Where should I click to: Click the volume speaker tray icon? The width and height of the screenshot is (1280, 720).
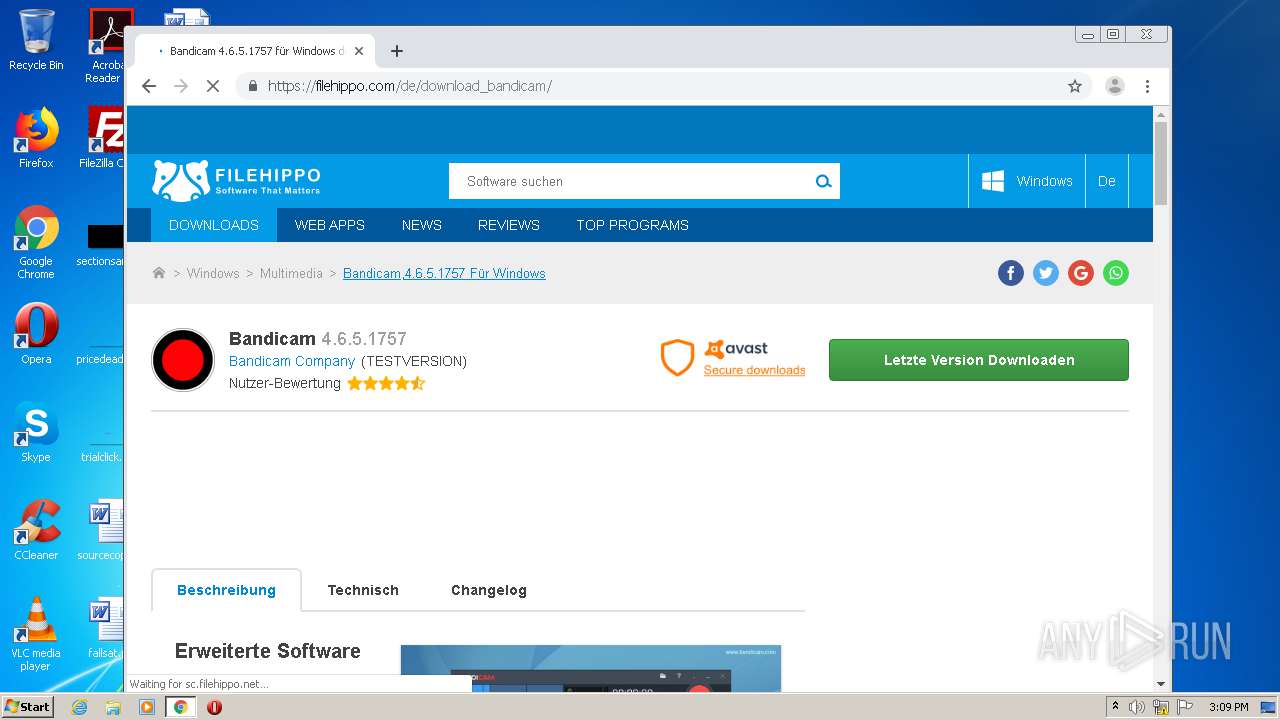(1137, 707)
